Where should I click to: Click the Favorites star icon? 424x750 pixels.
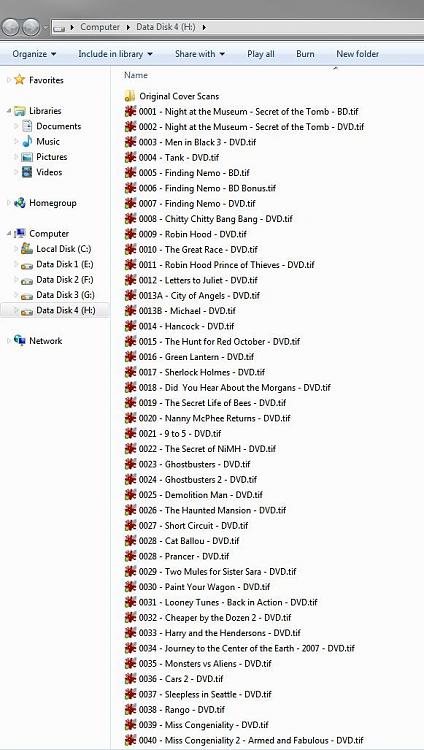pos(20,80)
